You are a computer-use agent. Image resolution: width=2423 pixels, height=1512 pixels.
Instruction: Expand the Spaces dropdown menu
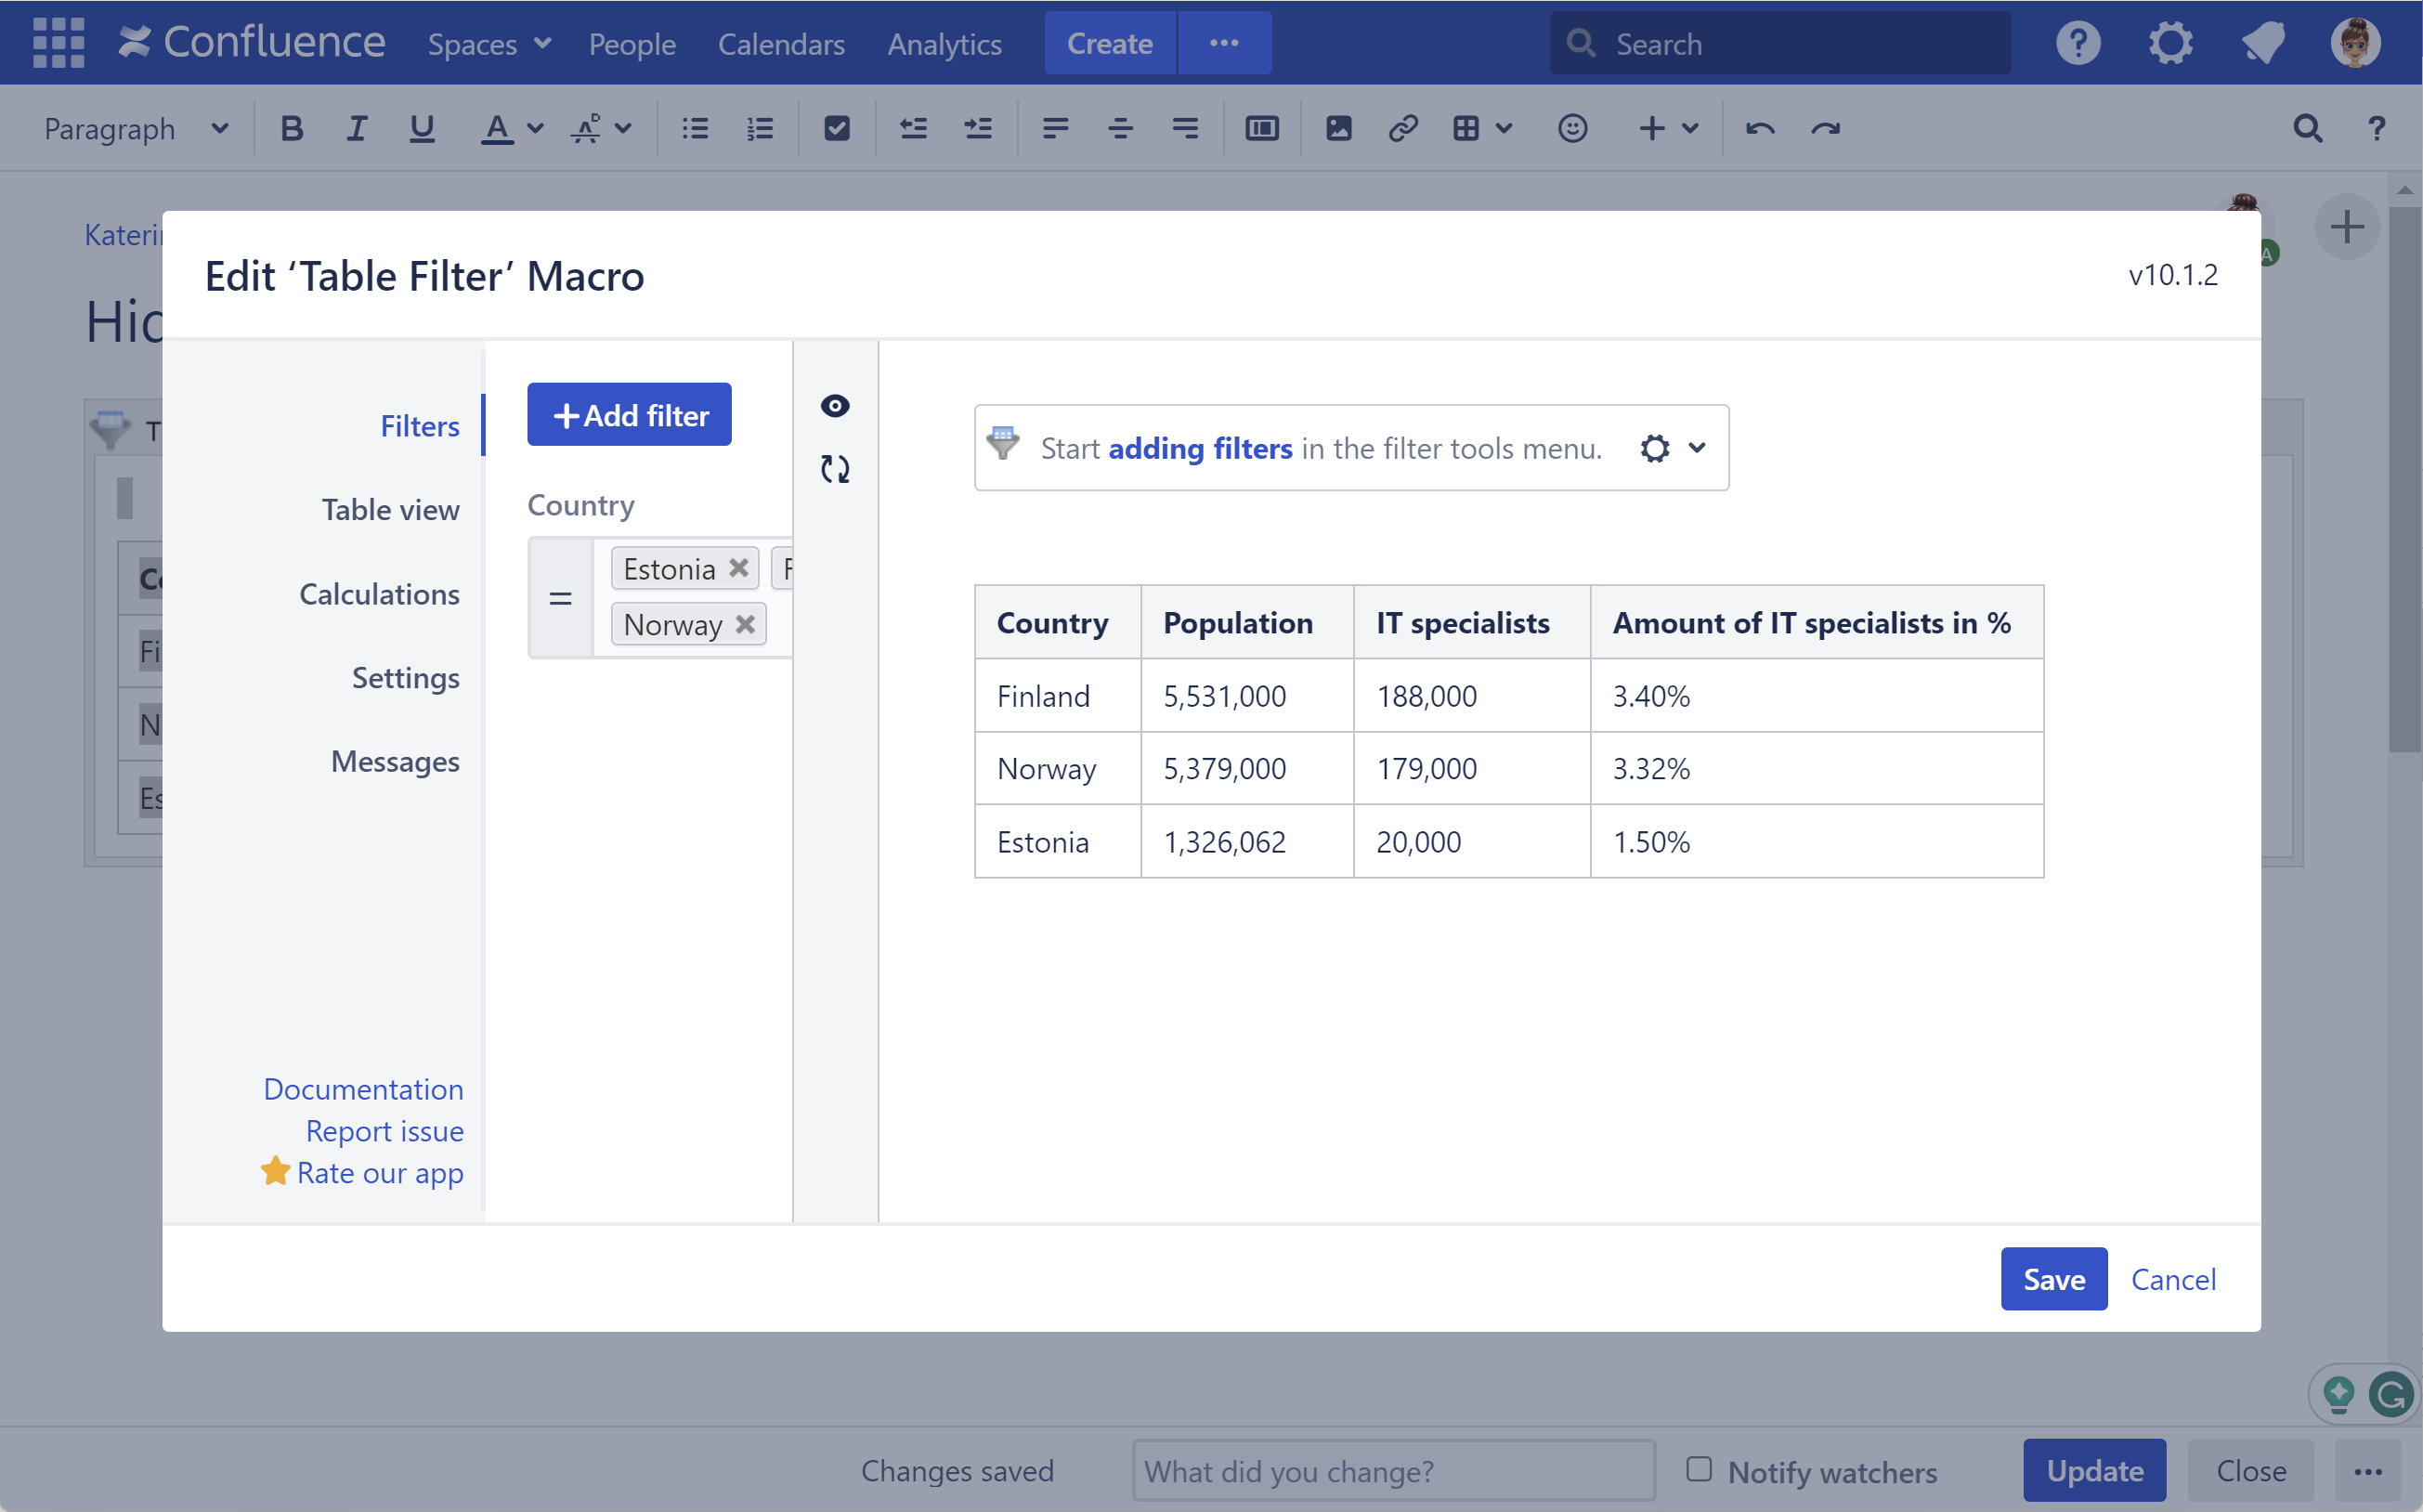coord(489,44)
